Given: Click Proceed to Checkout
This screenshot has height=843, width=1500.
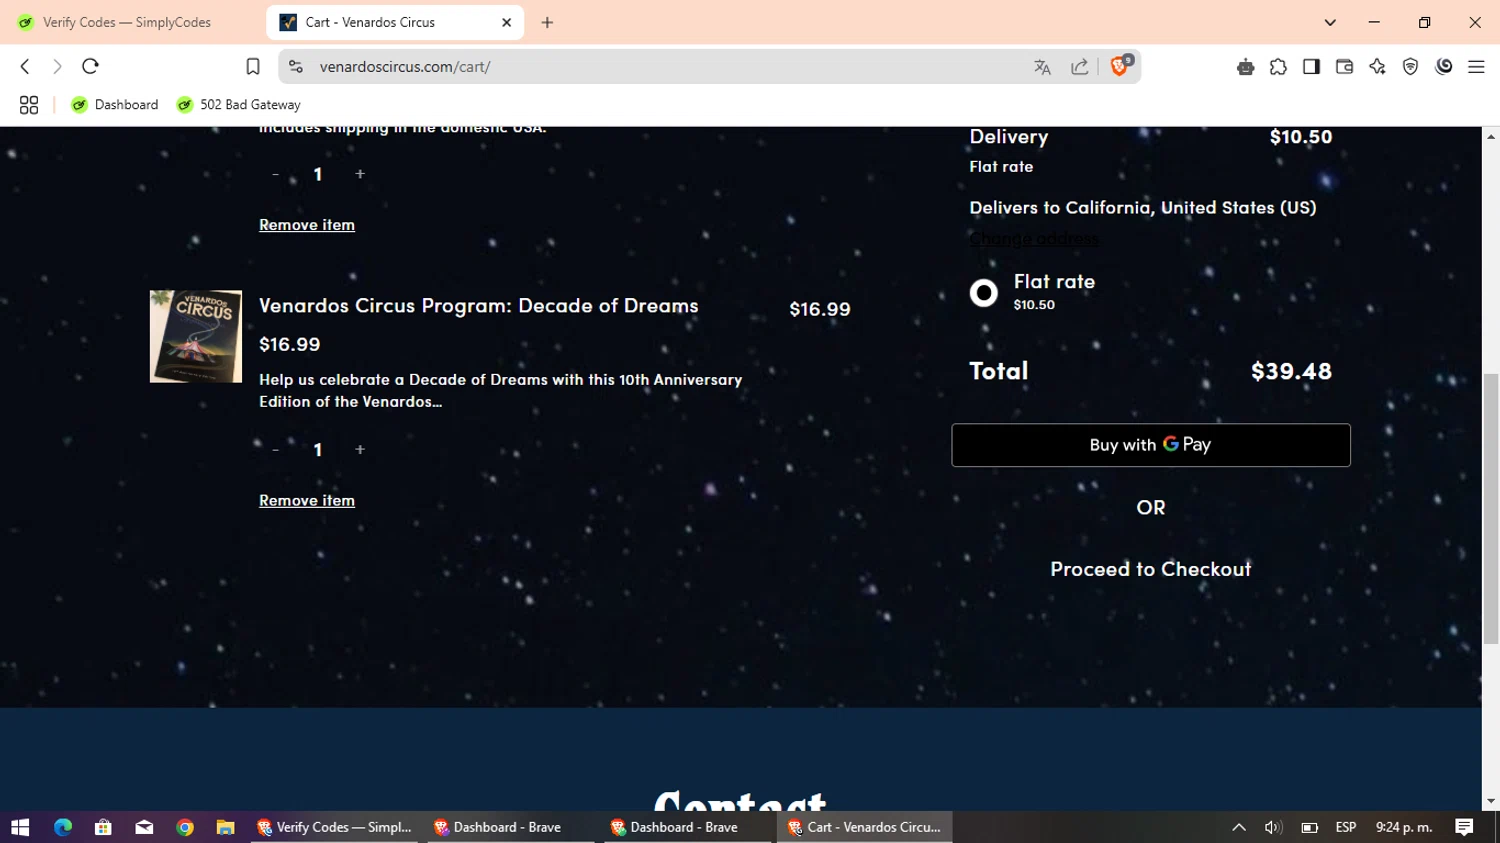Looking at the screenshot, I should (1151, 569).
